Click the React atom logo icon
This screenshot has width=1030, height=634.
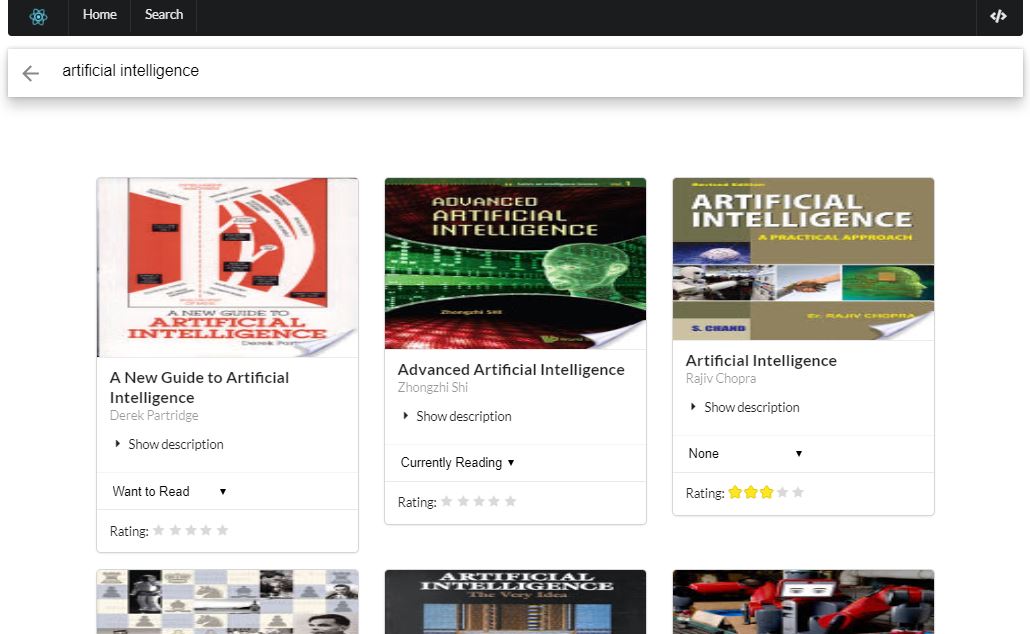coord(38,16)
